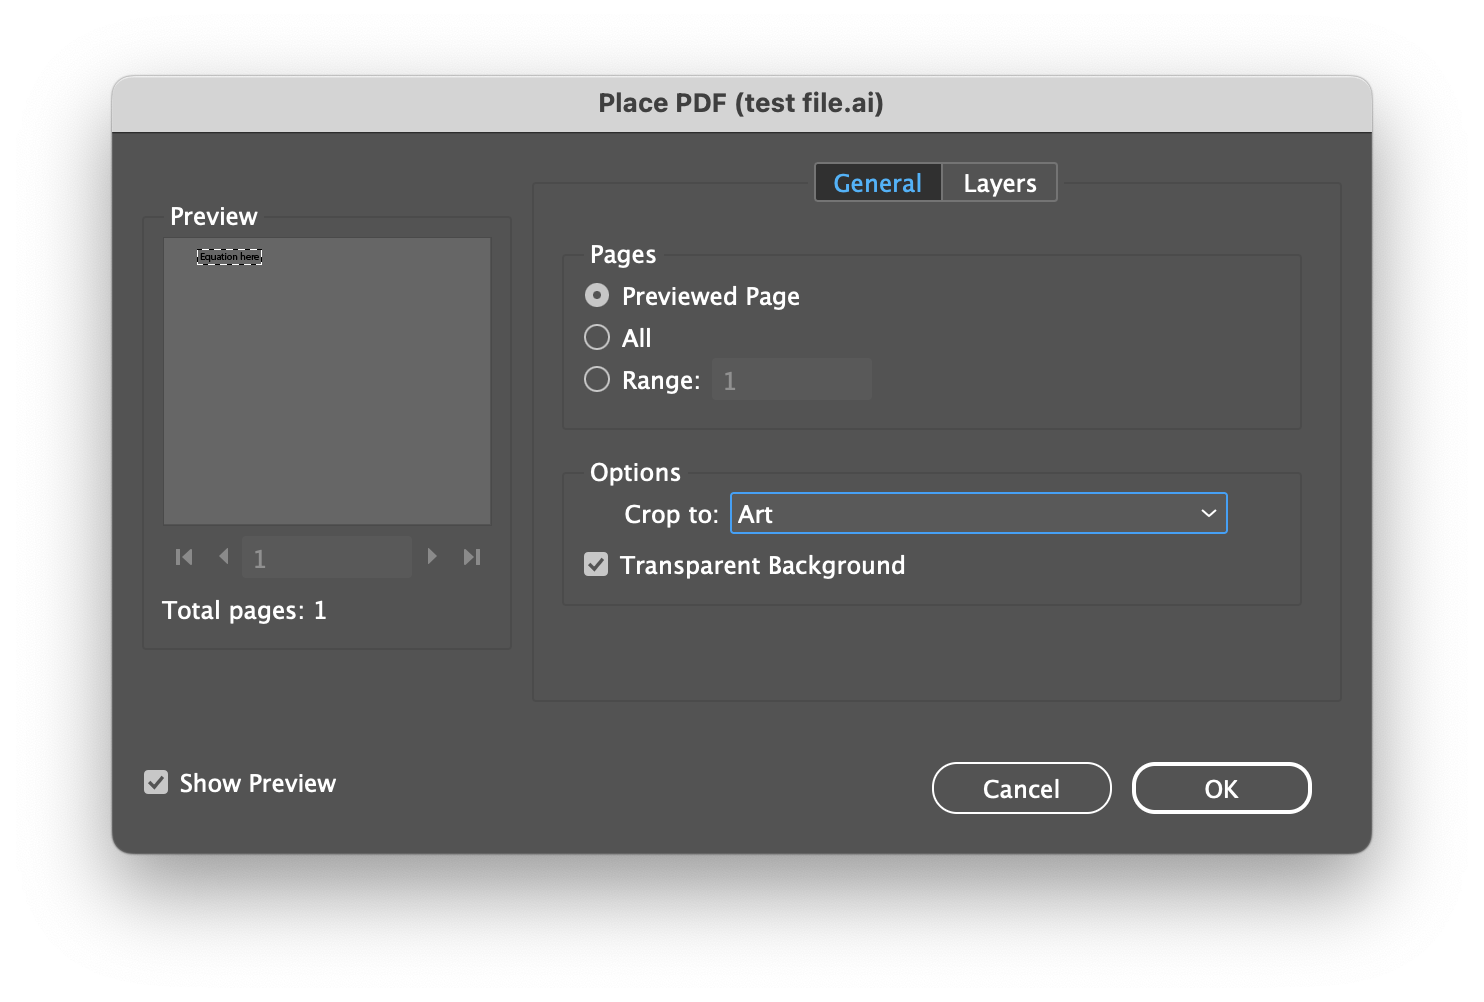Screen dimensions: 1484x1002
Task: Click the page number input field
Action: click(x=327, y=557)
